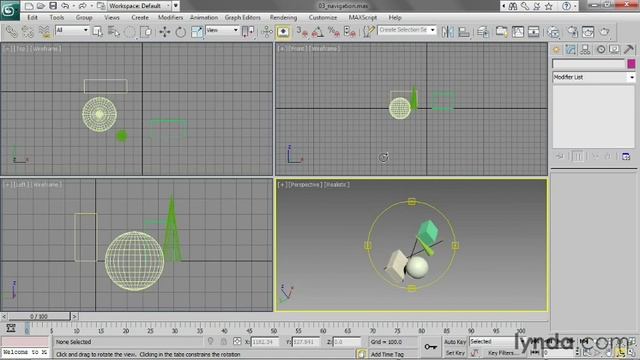Toggle Angle Snap
The height and width of the screenshot is (360, 640).
point(318,31)
